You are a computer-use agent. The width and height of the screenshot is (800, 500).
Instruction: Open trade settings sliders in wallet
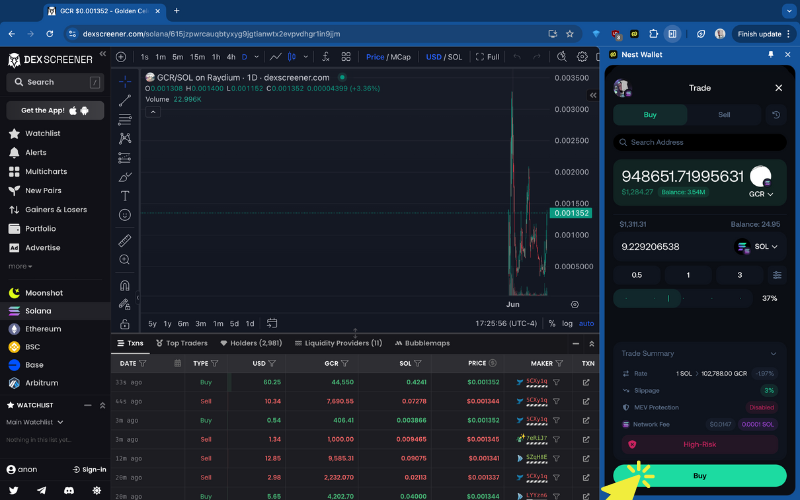777,275
